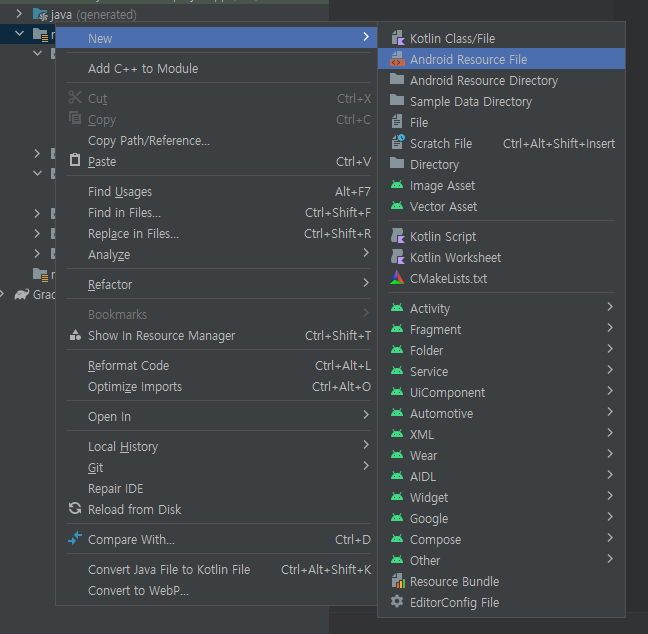
Task: Click the Android Resource File icon
Action: coord(397,59)
